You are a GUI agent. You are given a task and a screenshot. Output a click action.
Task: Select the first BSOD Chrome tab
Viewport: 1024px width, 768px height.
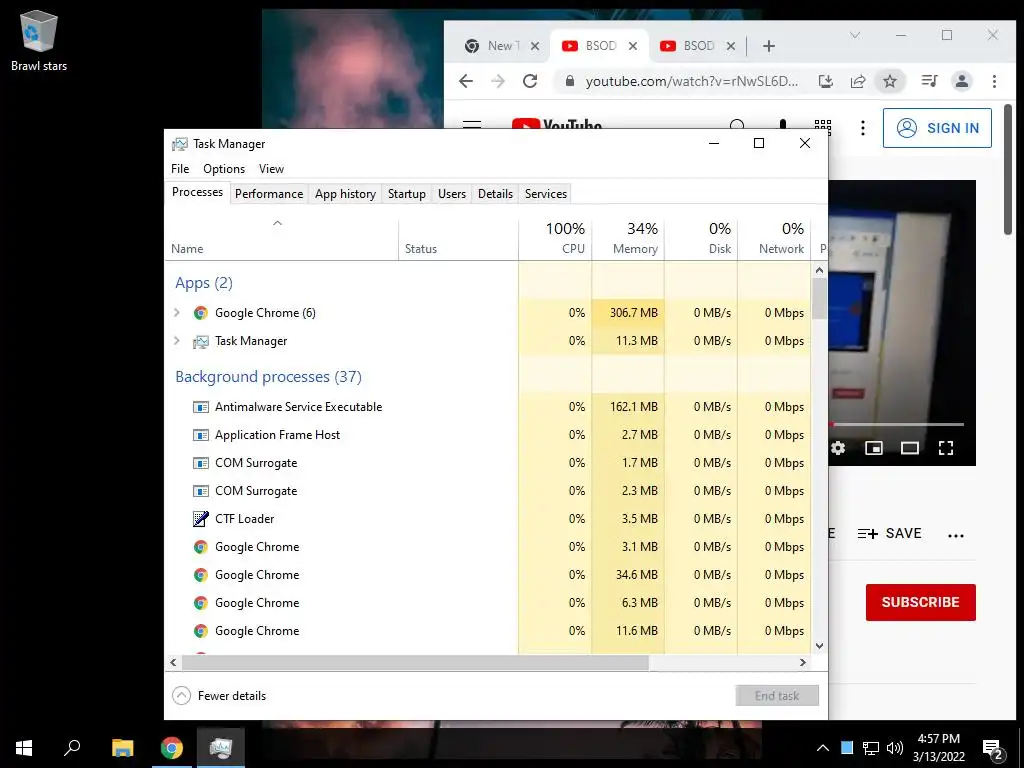pos(600,46)
